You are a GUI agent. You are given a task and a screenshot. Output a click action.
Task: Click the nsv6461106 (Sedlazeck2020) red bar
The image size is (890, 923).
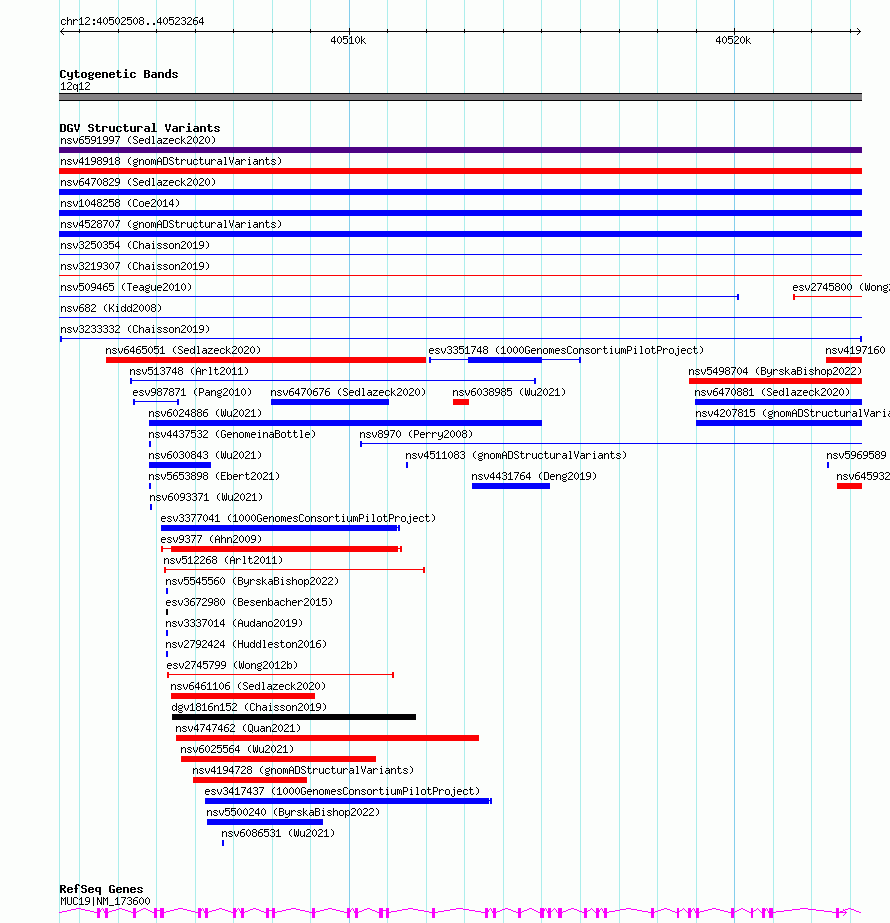(x=243, y=696)
